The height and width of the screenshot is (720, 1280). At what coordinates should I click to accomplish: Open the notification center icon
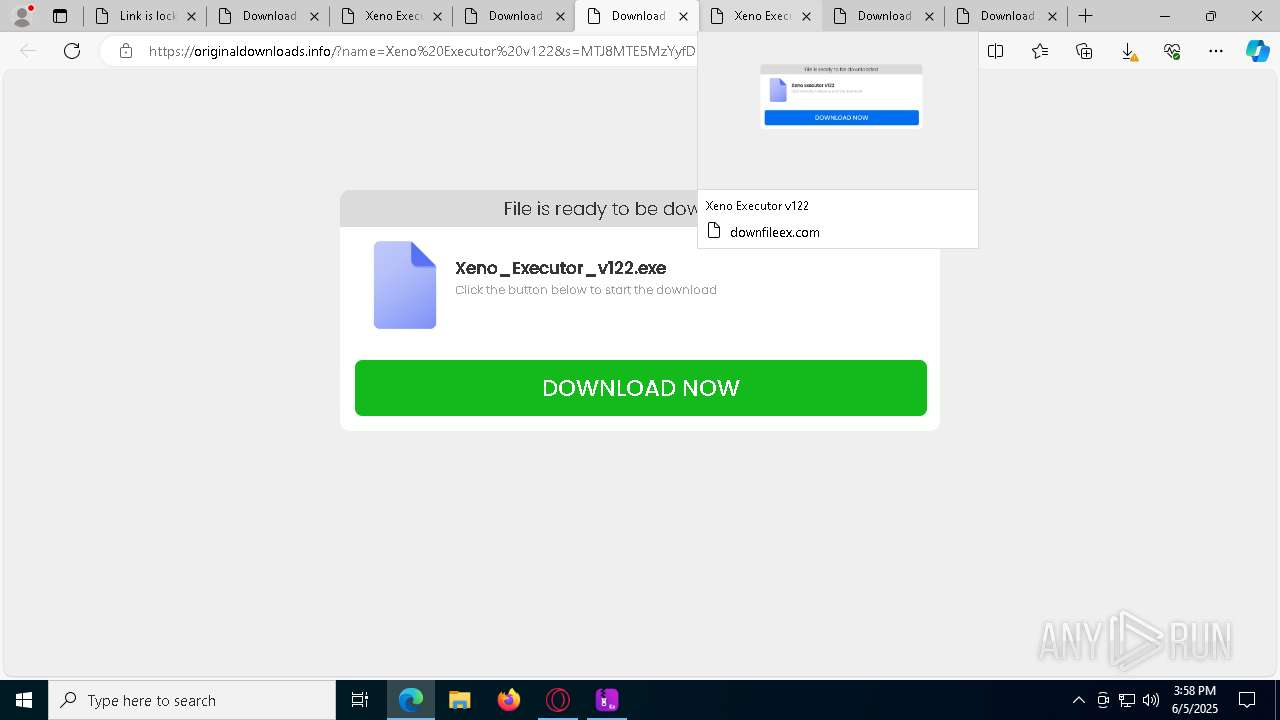[1247, 700]
